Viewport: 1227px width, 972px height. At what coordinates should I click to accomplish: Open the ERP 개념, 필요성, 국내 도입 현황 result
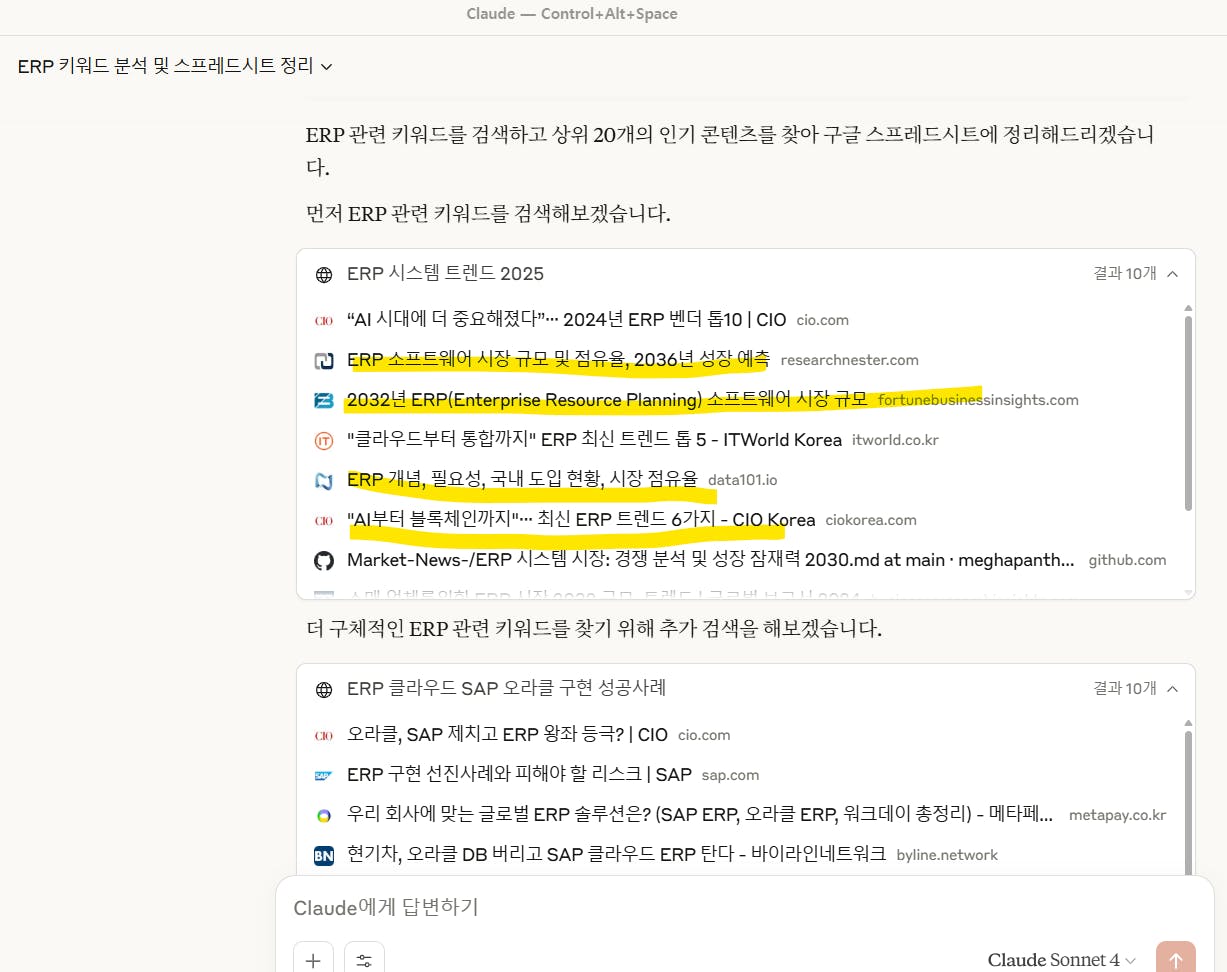[522, 480]
